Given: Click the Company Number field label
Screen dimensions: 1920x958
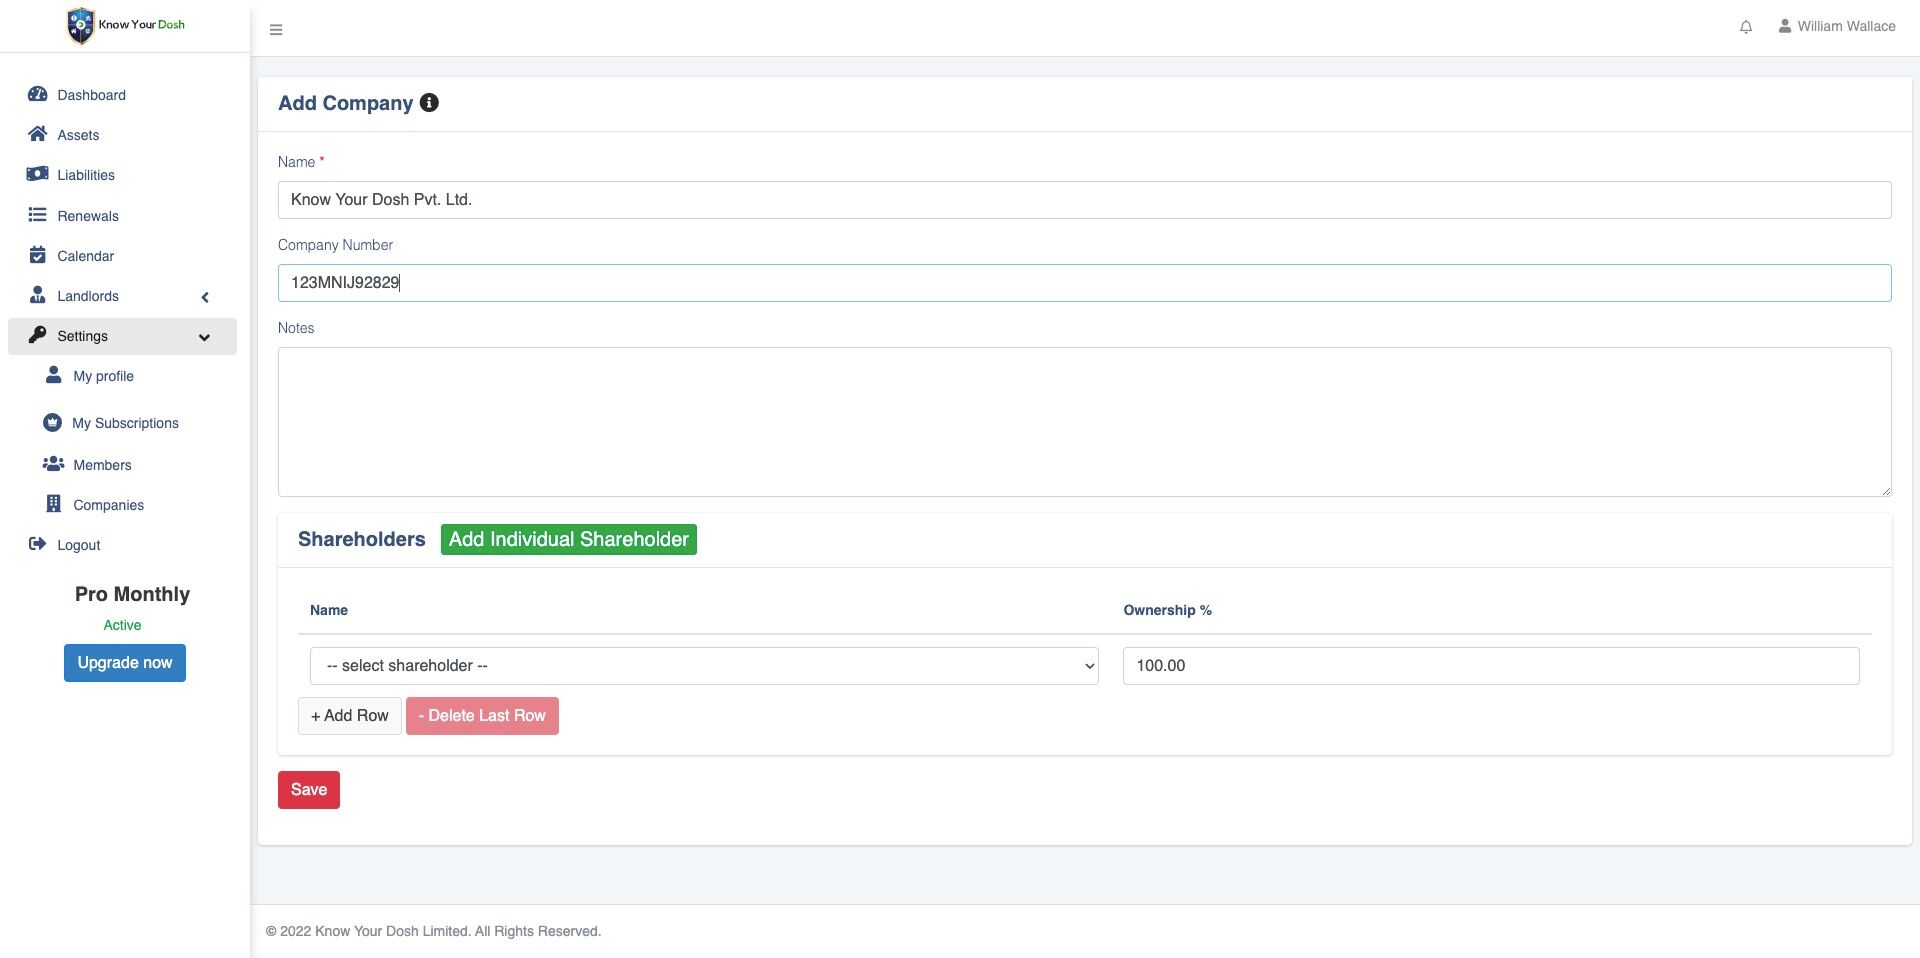Looking at the screenshot, I should tap(335, 245).
